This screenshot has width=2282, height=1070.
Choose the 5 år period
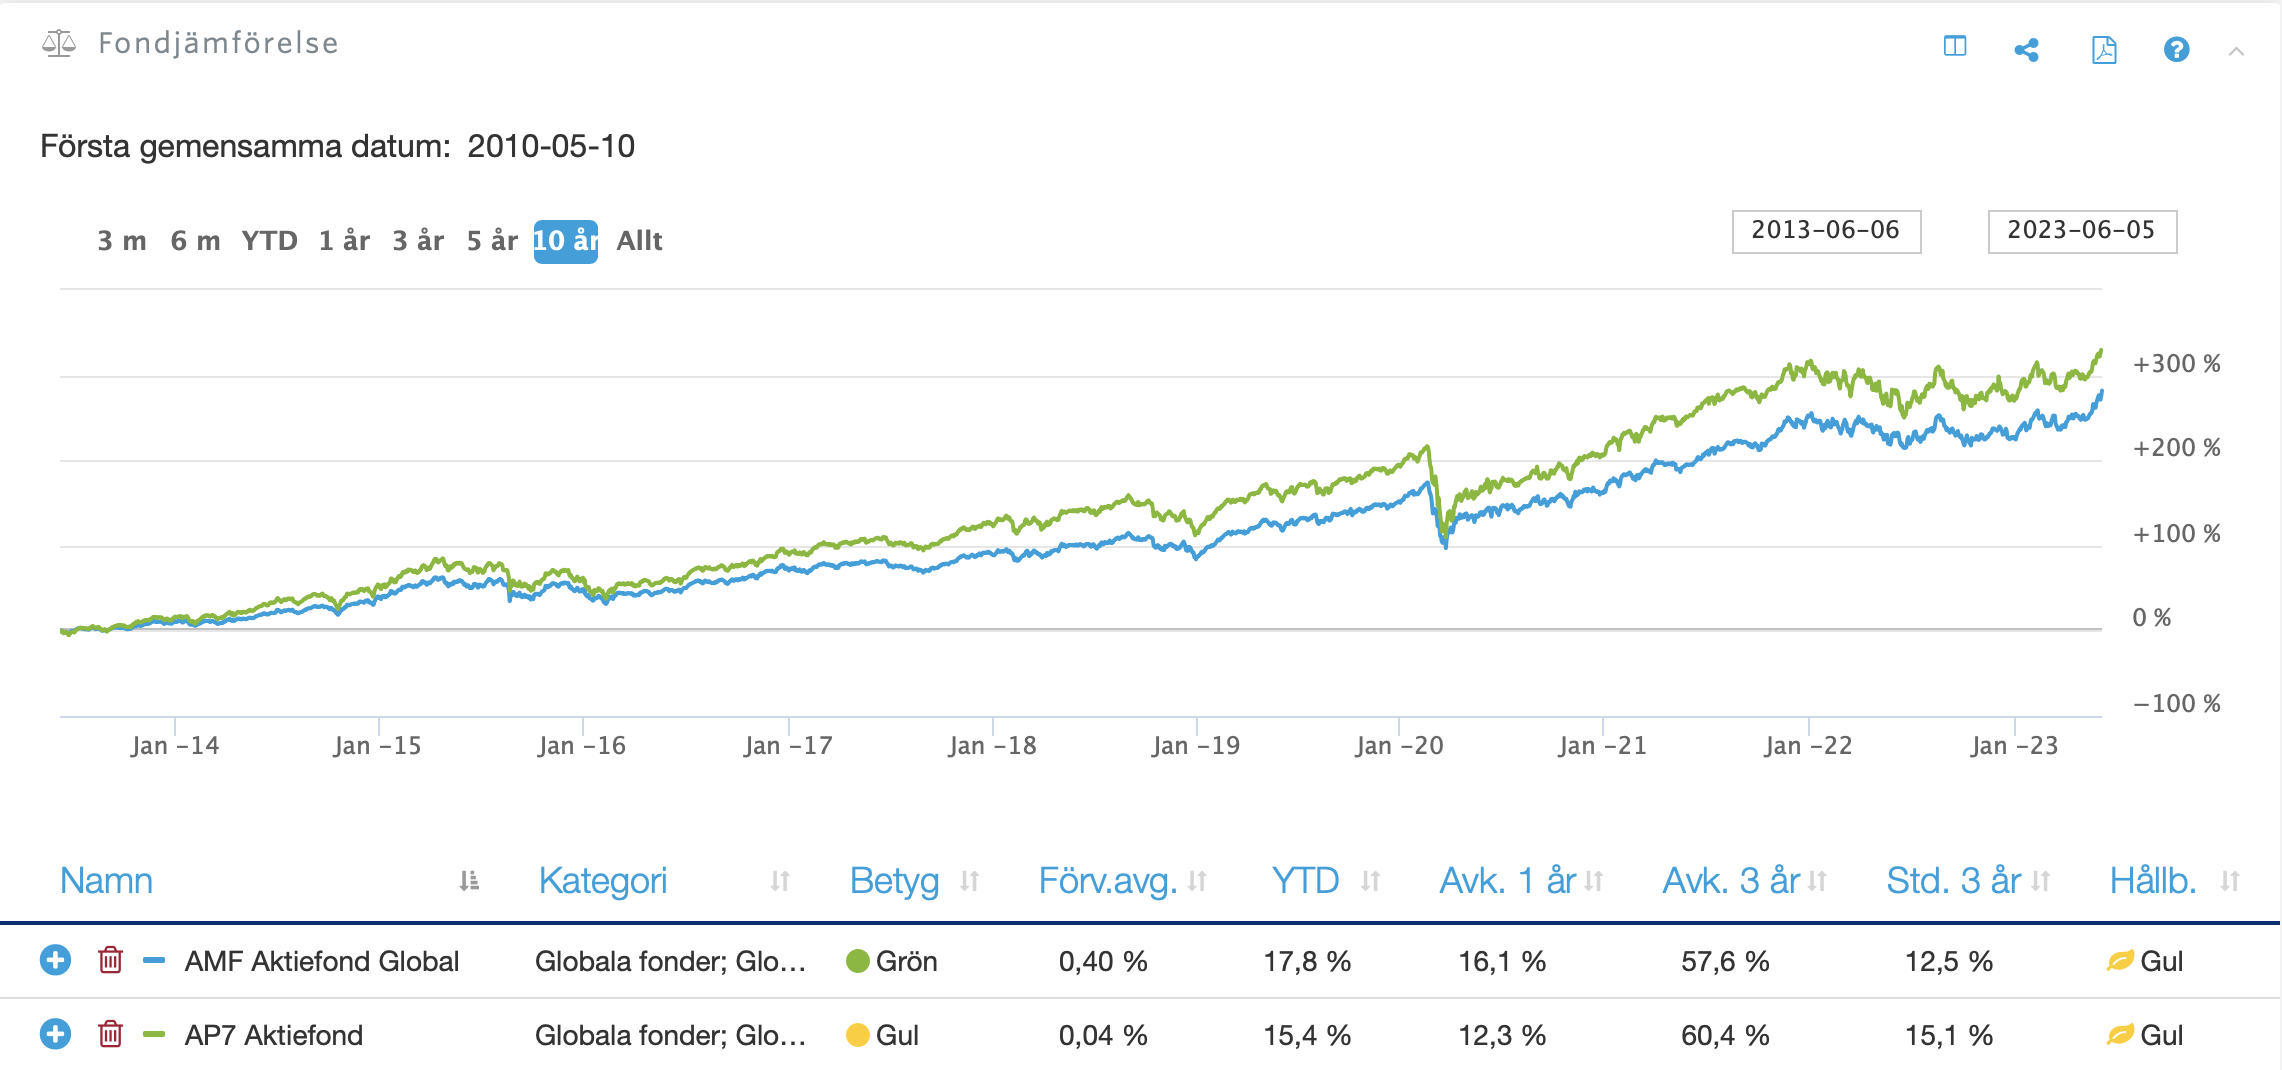[492, 241]
